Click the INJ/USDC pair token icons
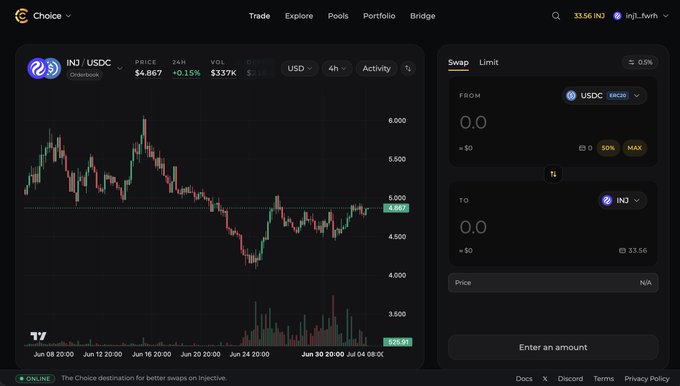 [x=44, y=69]
